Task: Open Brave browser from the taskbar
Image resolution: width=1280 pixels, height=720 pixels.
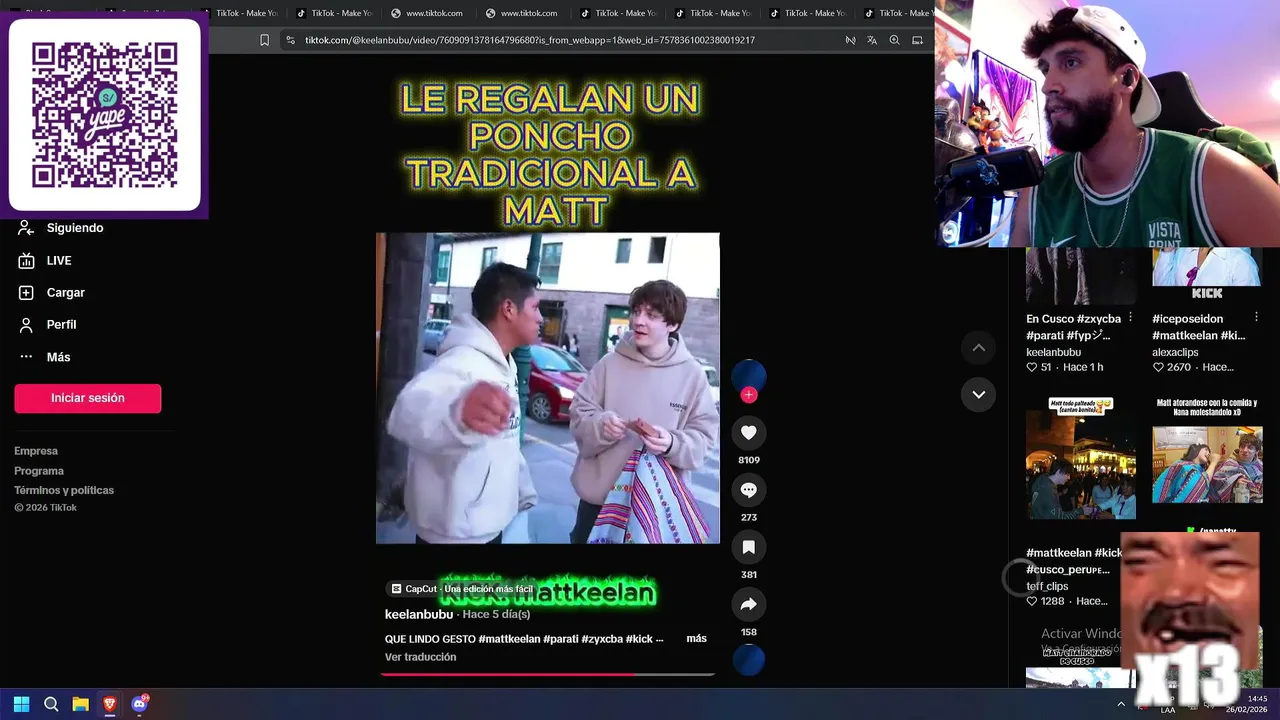Action: (x=110, y=704)
